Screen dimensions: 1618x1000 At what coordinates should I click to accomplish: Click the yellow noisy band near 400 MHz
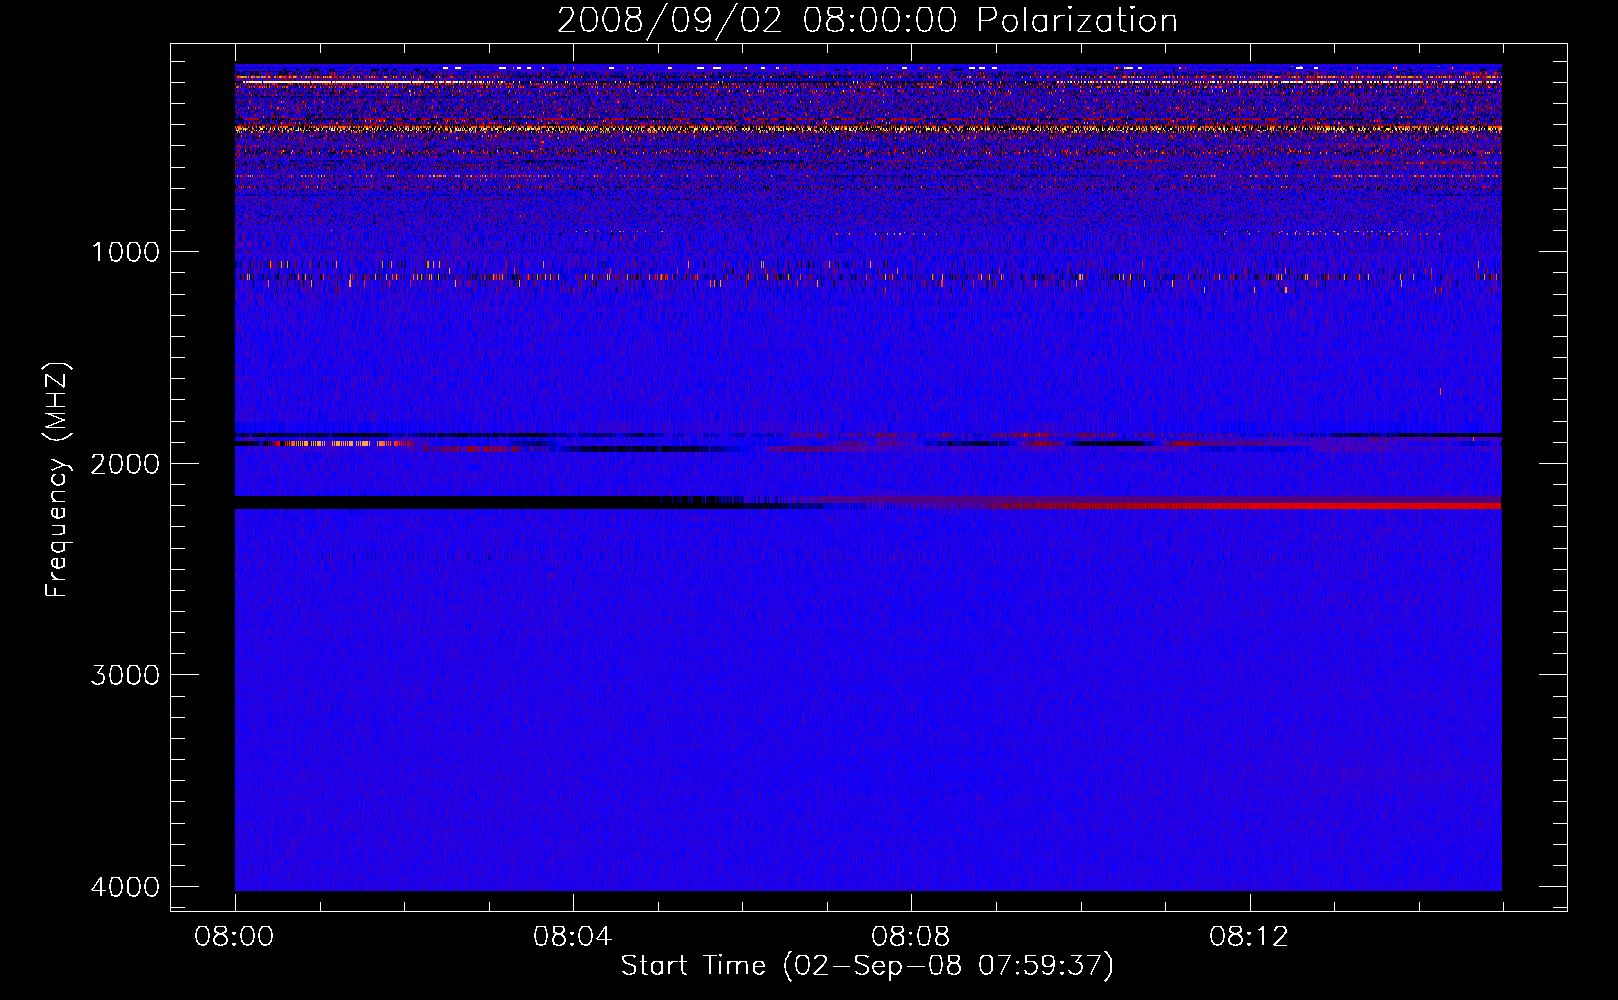point(868,128)
